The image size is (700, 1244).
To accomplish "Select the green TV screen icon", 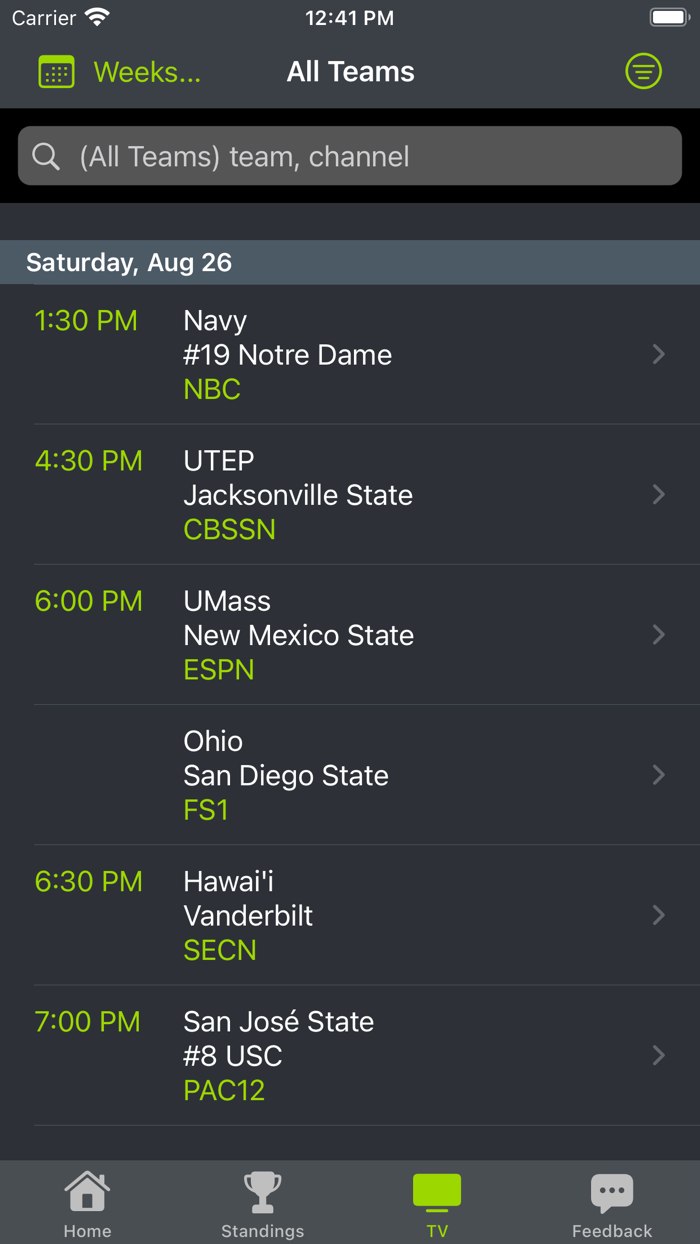I will pyautogui.click(x=437, y=1190).
